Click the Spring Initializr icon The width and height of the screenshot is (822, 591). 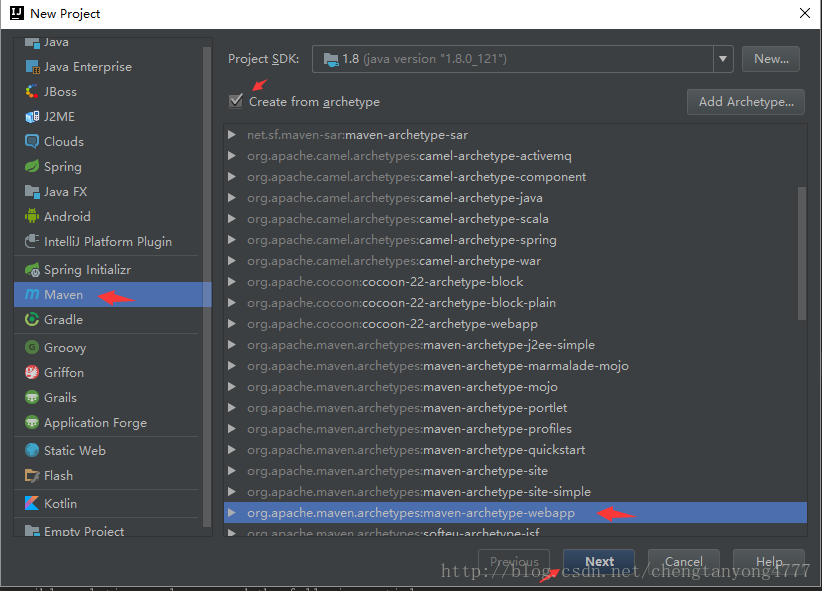pos(32,270)
